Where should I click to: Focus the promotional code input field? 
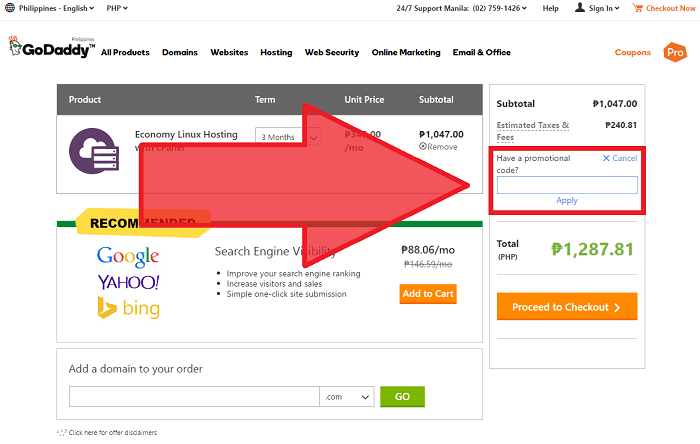567,185
